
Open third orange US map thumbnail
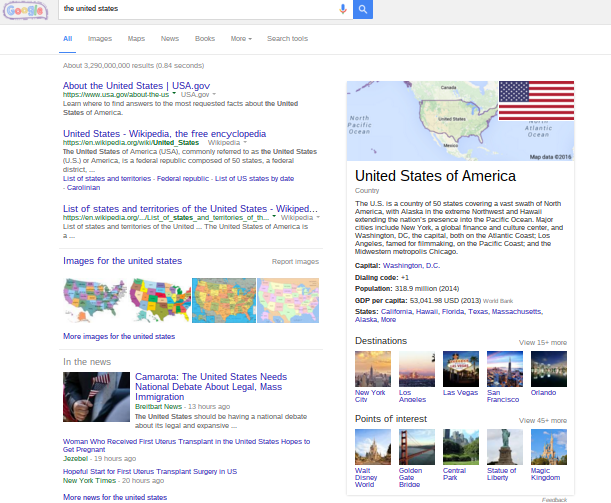tap(224, 300)
